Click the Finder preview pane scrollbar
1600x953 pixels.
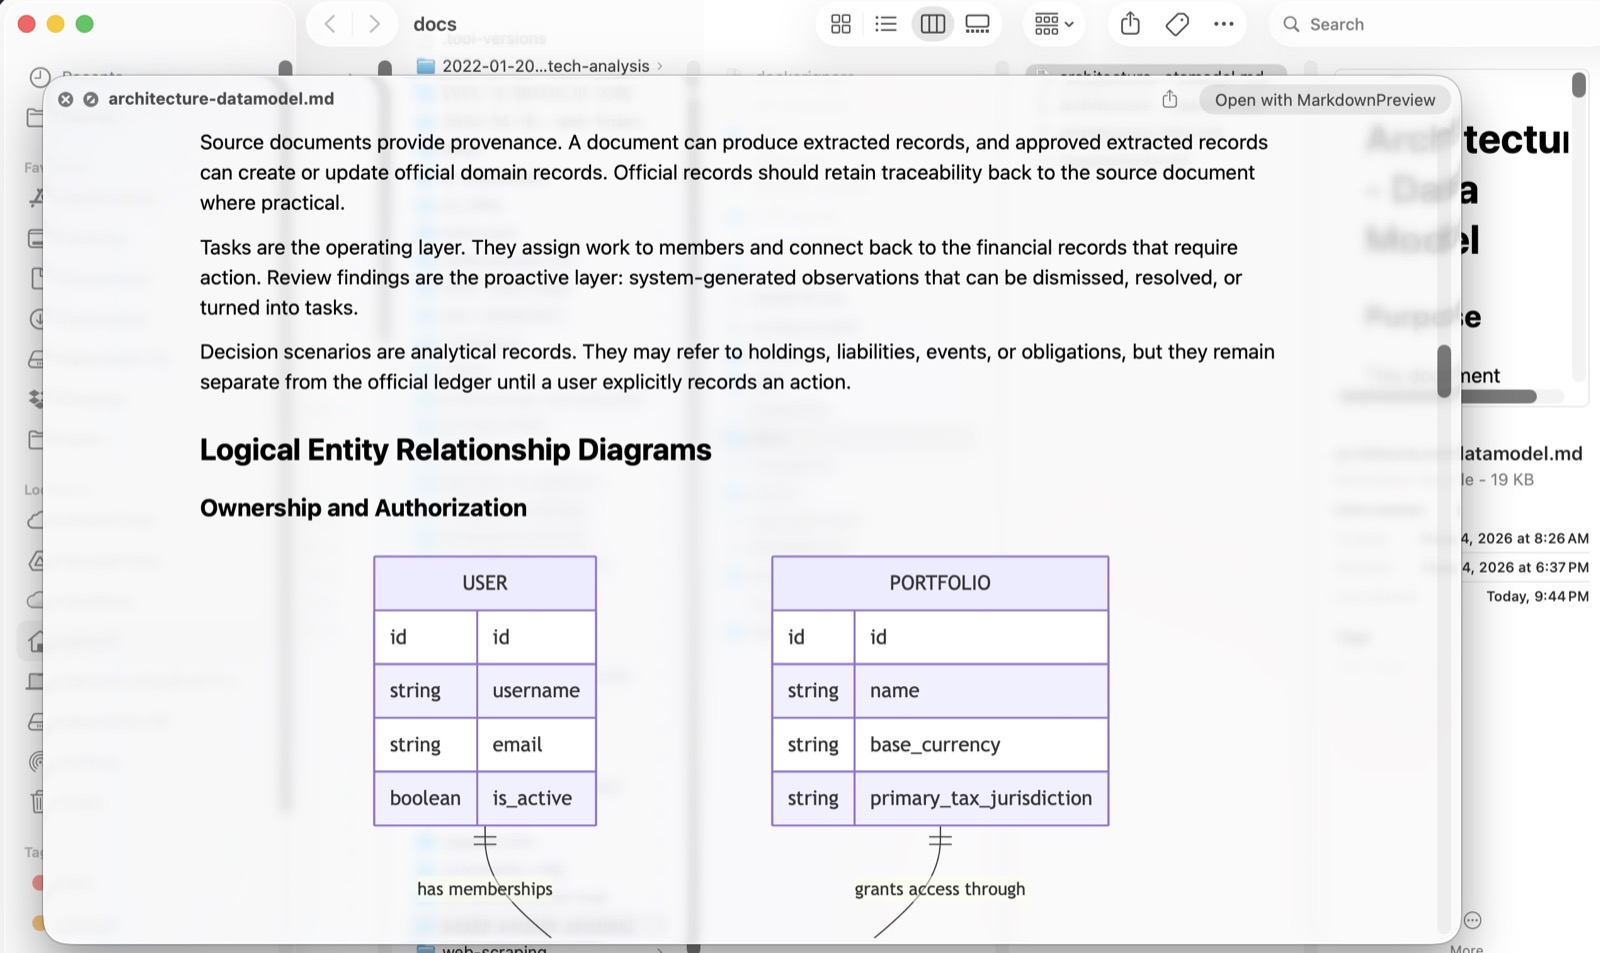(x=1578, y=85)
